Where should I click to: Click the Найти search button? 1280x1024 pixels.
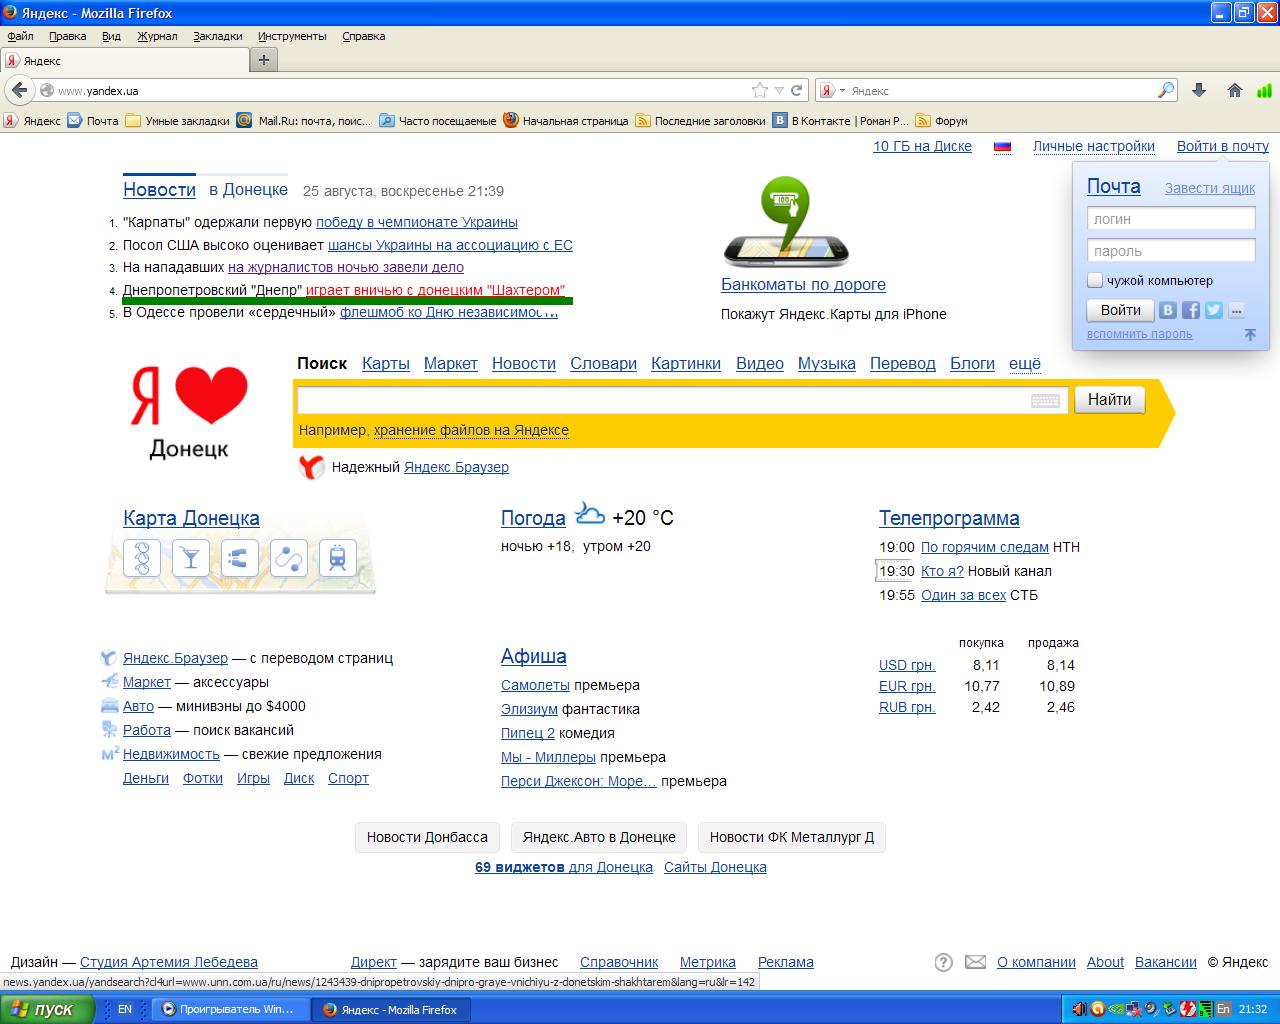click(1109, 400)
